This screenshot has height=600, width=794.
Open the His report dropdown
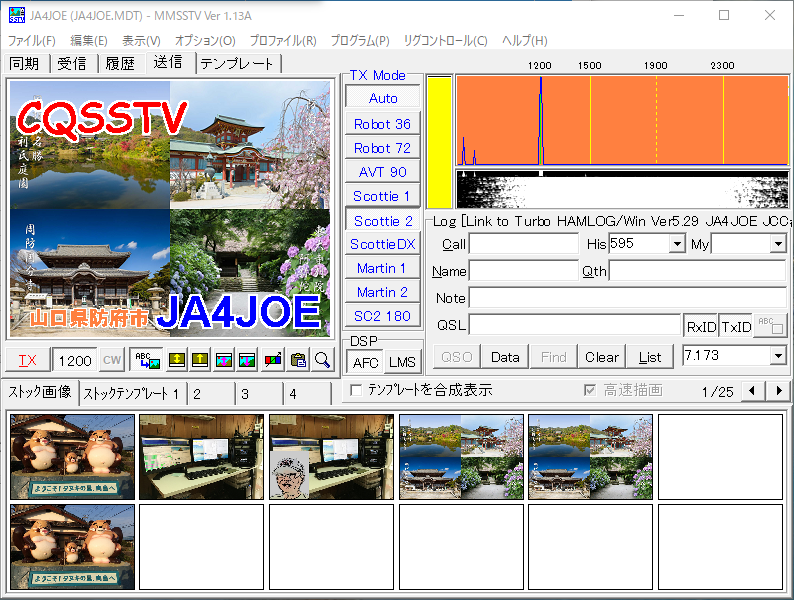[677, 244]
